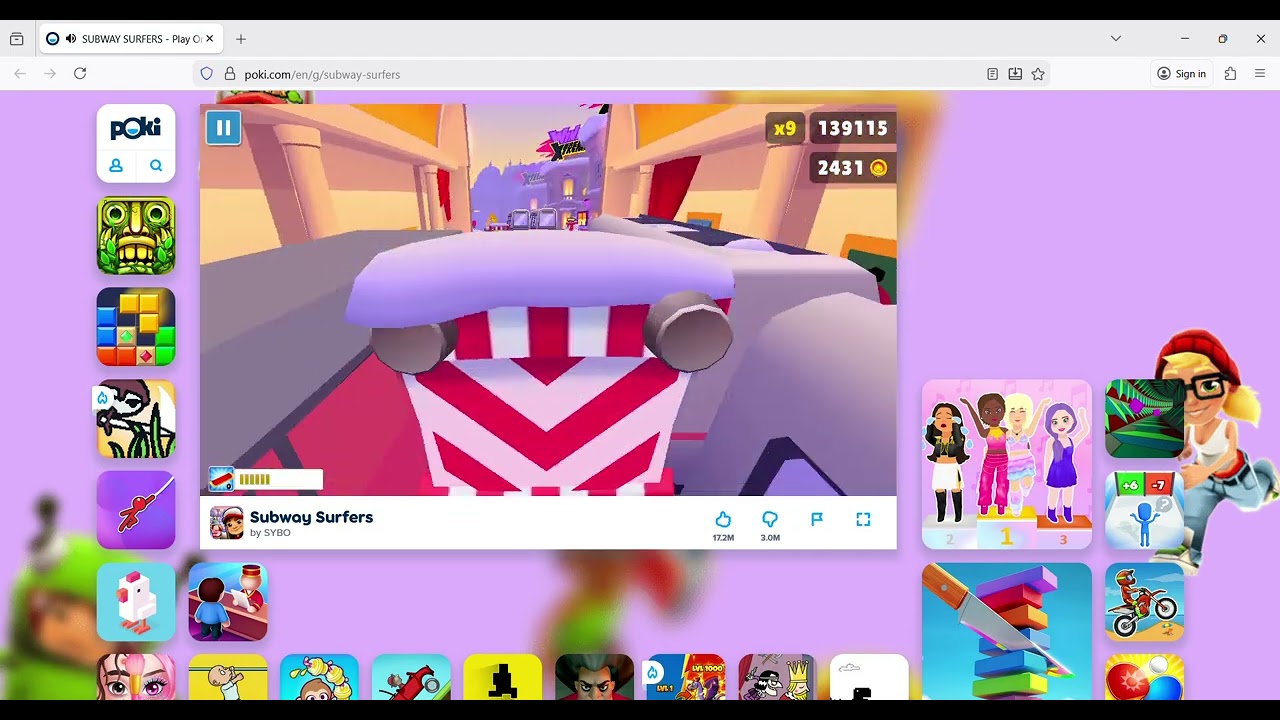Viewport: 1280px width, 720px height.
Task: Bookmark this page with the star
Action: click(1038, 74)
